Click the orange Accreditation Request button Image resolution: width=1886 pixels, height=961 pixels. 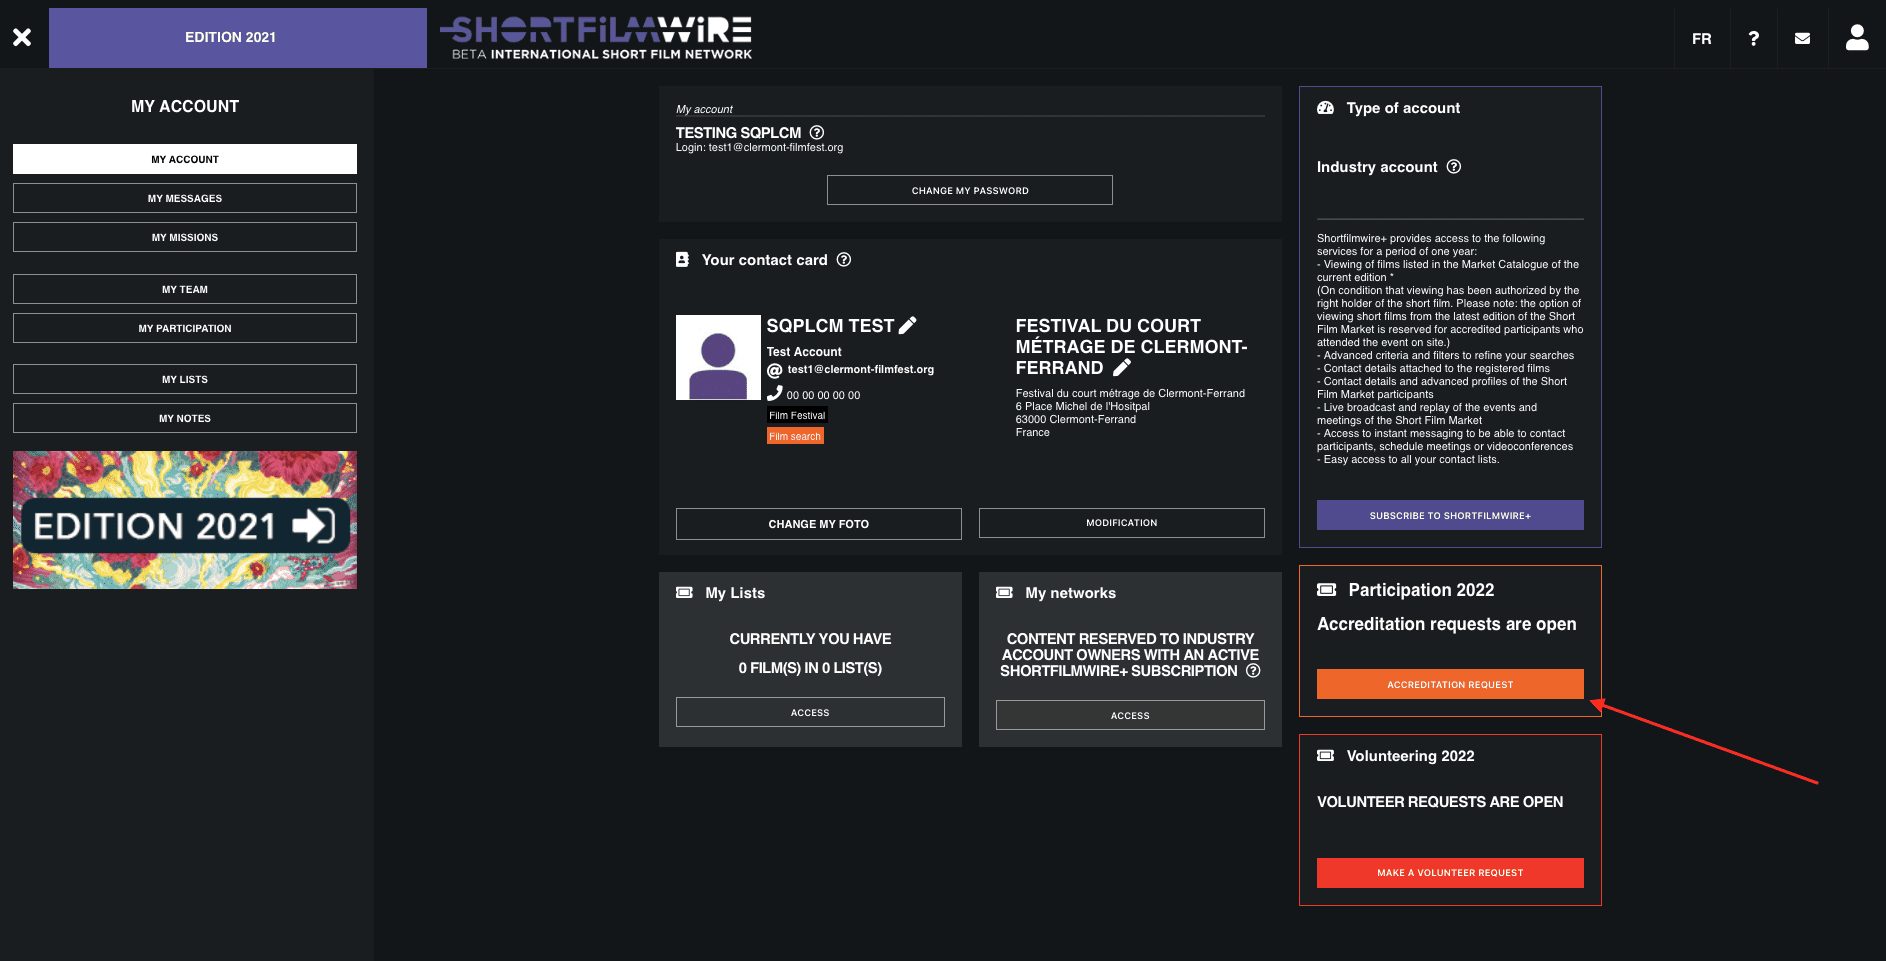point(1450,684)
